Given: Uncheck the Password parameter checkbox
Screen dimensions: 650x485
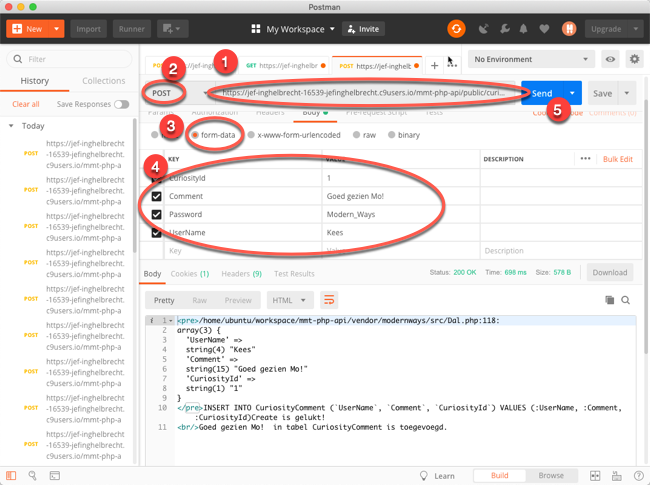Looking at the screenshot, I should (x=156, y=214).
